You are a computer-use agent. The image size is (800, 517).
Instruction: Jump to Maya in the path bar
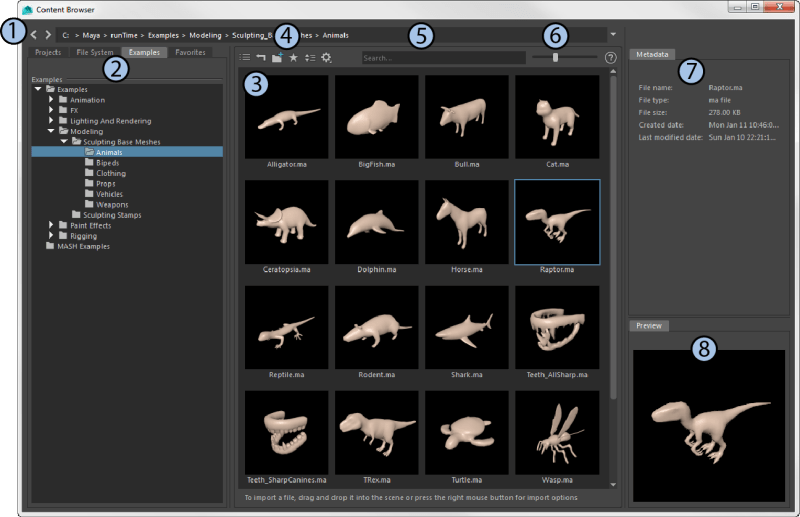click(91, 35)
